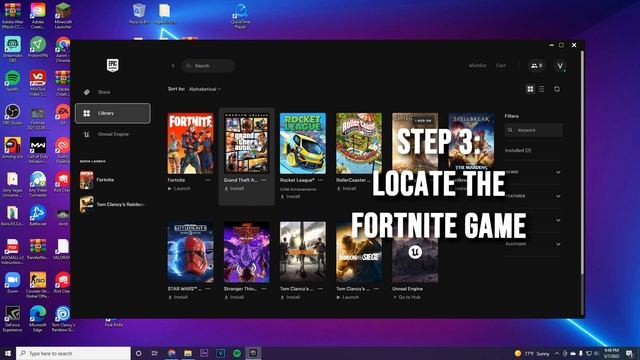Open ProtonVPN desktop shortcut
640x360 pixels.
point(38,47)
